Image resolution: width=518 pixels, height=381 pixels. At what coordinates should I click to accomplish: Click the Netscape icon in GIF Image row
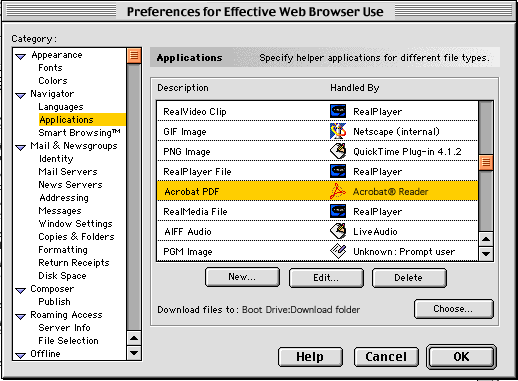click(x=338, y=131)
